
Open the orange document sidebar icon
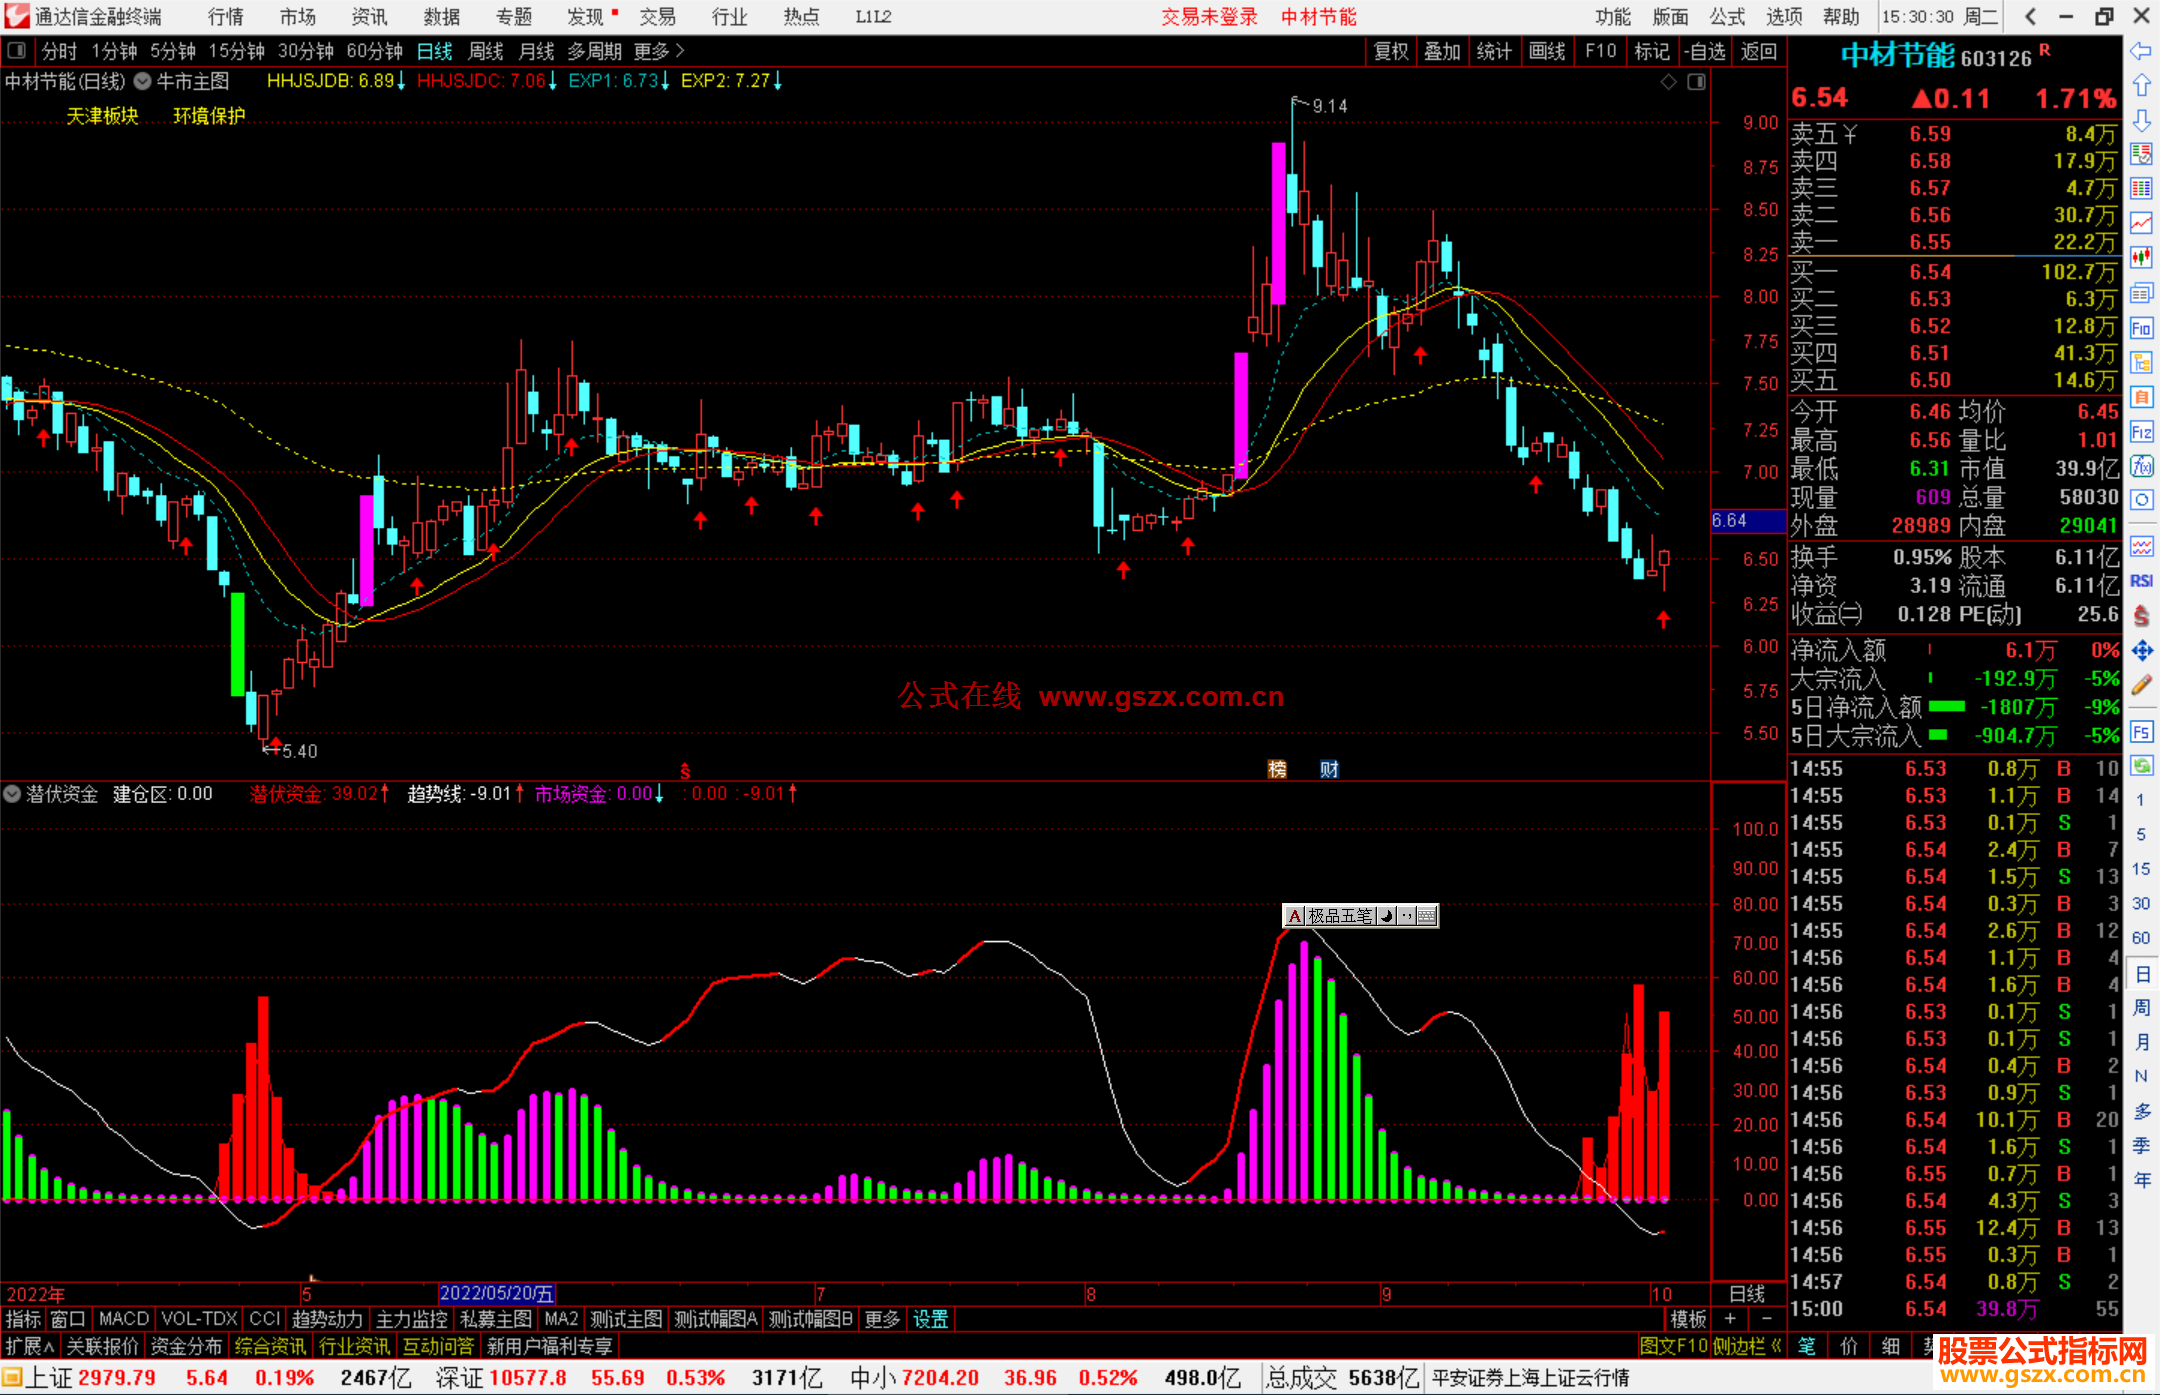2141,397
